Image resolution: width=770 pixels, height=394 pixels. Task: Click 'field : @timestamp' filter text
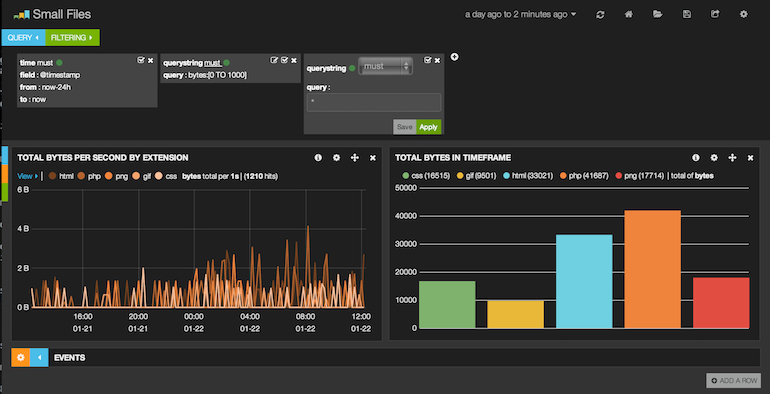click(x=50, y=75)
